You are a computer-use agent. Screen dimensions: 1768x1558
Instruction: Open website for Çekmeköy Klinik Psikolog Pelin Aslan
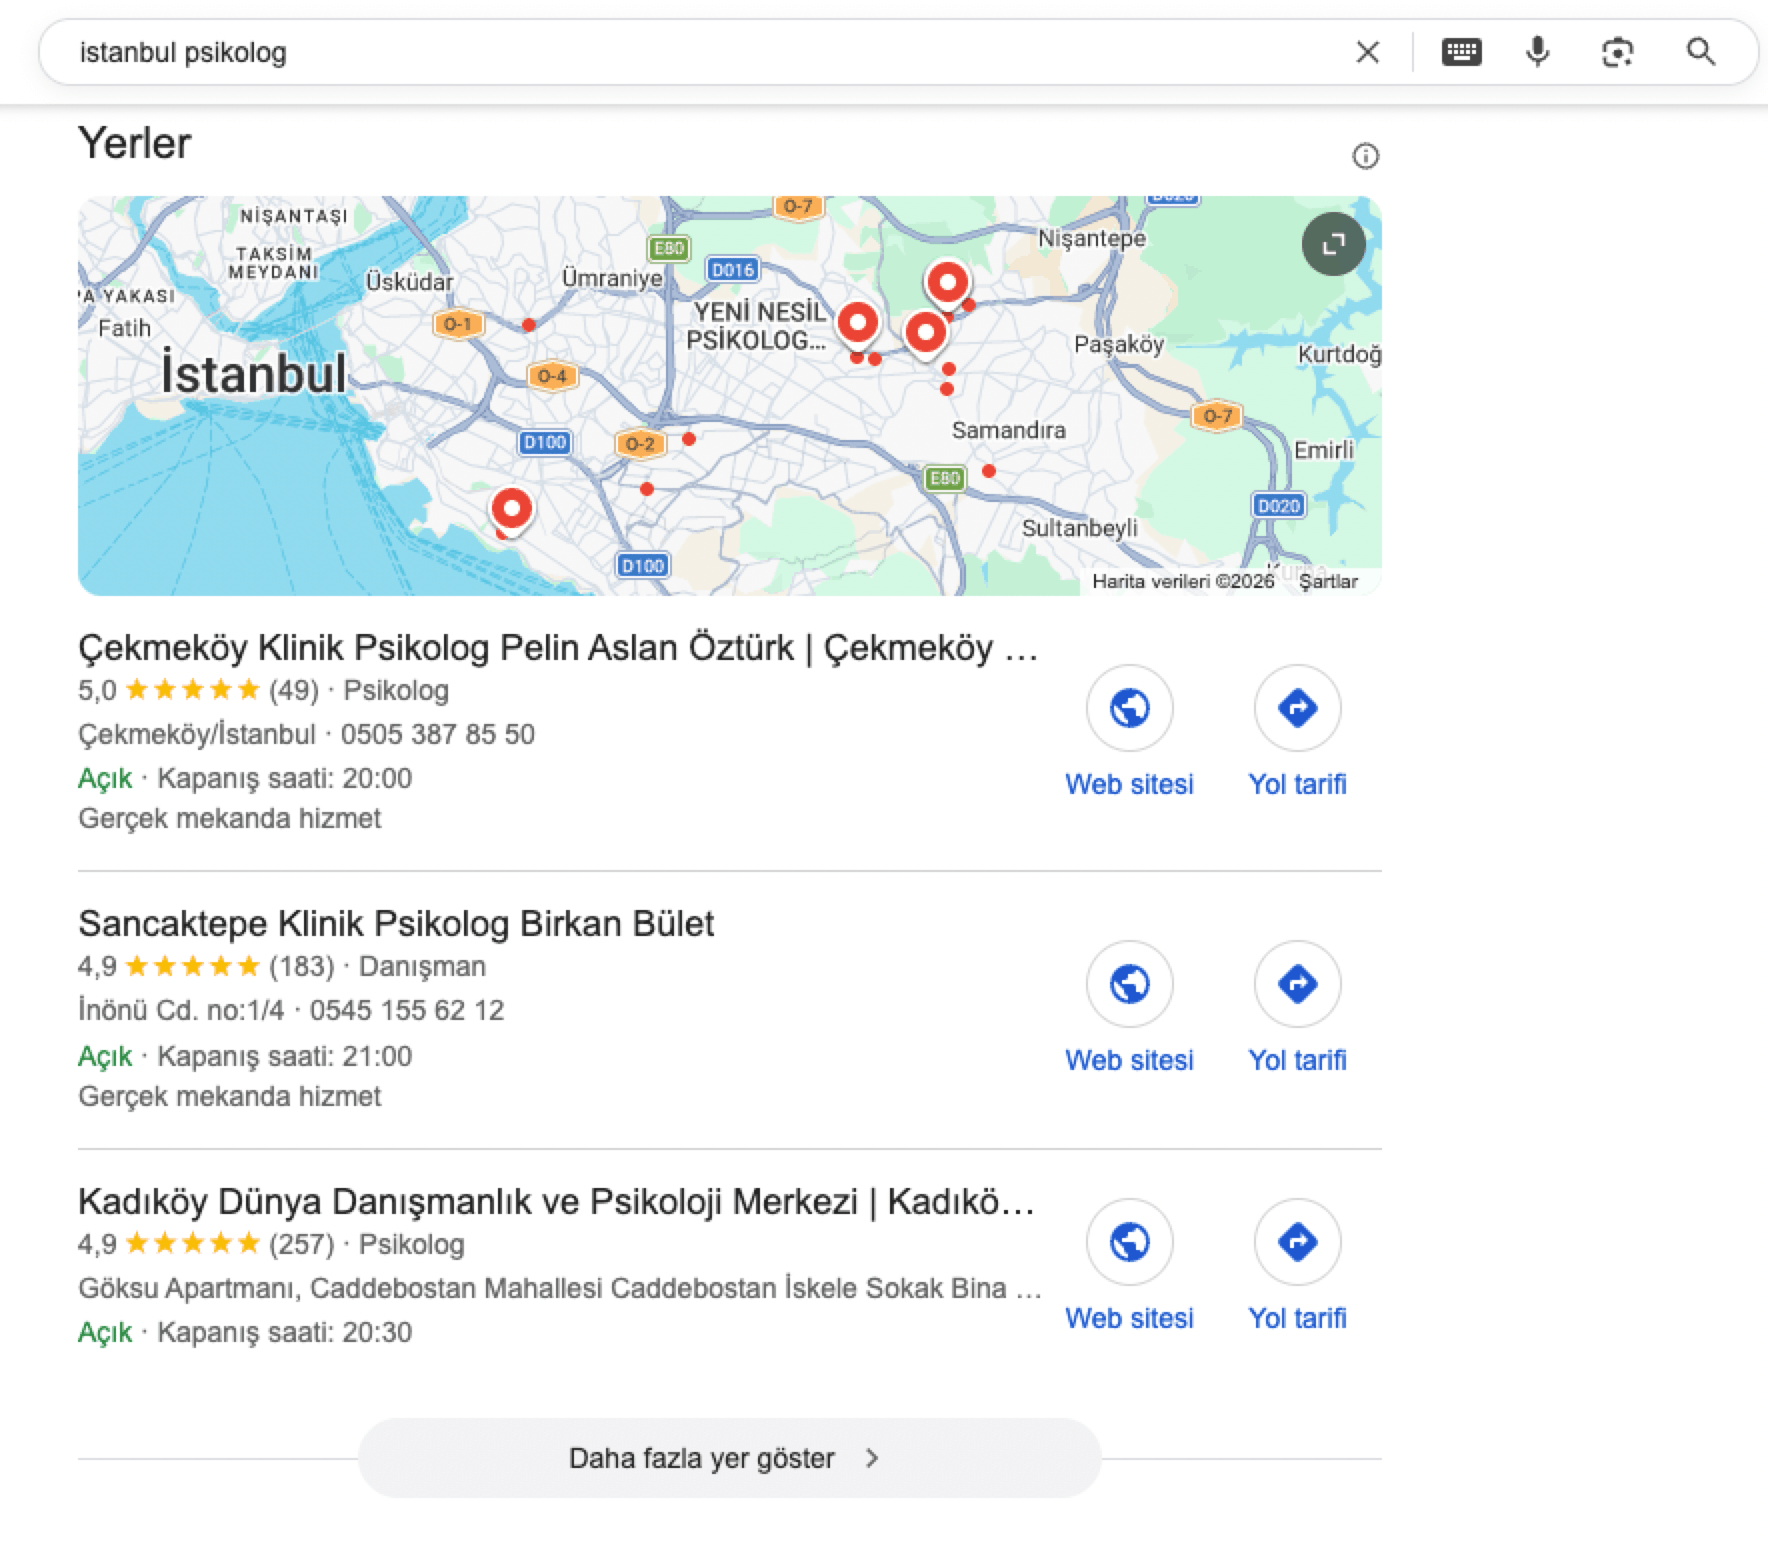1129,709
